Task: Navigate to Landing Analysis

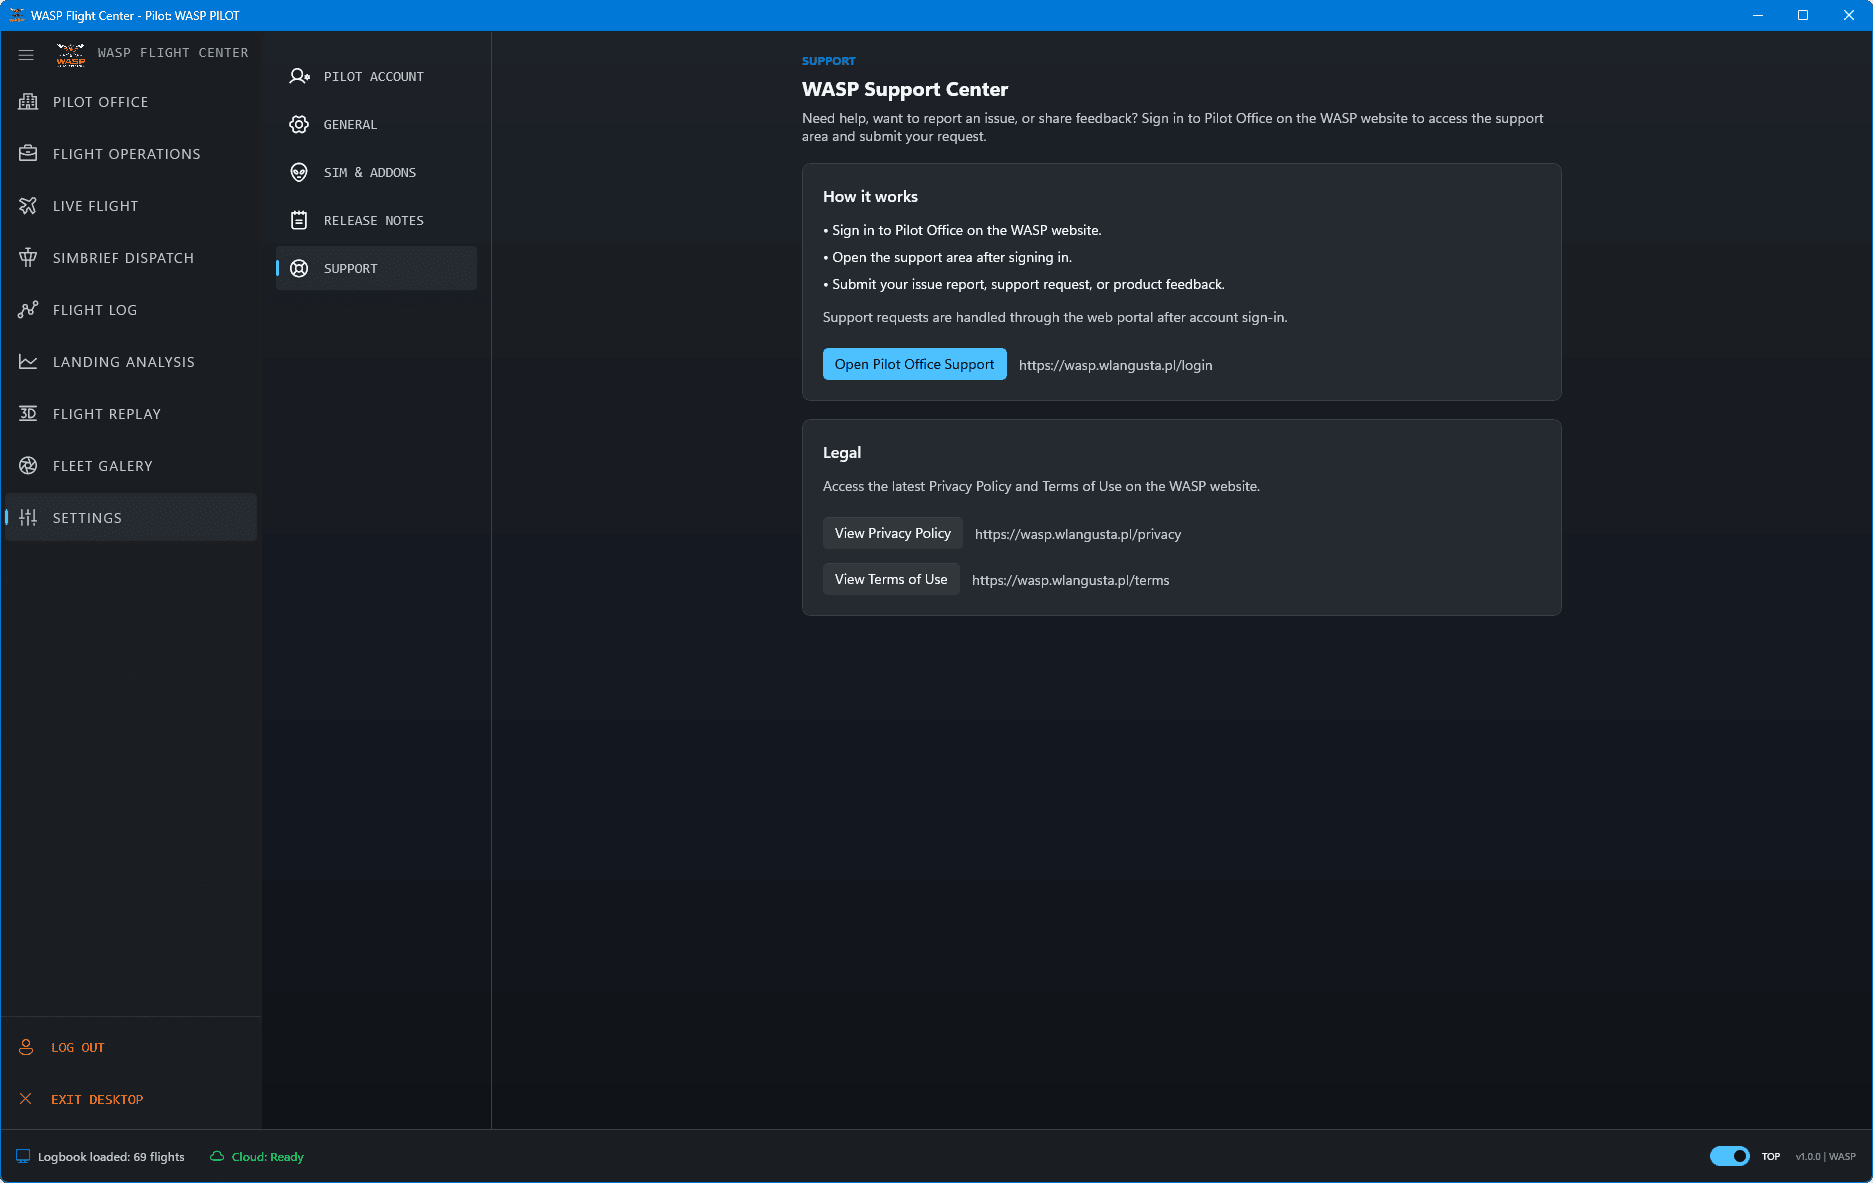Action: pos(131,362)
